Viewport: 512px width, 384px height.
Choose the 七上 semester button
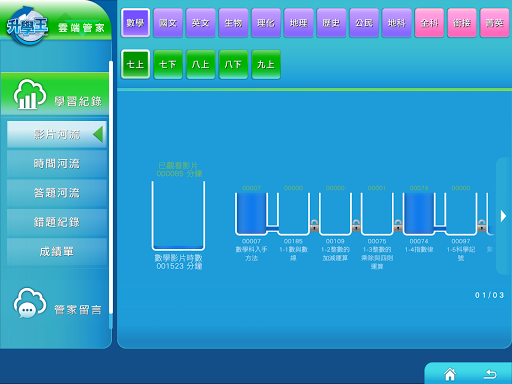tap(135, 64)
